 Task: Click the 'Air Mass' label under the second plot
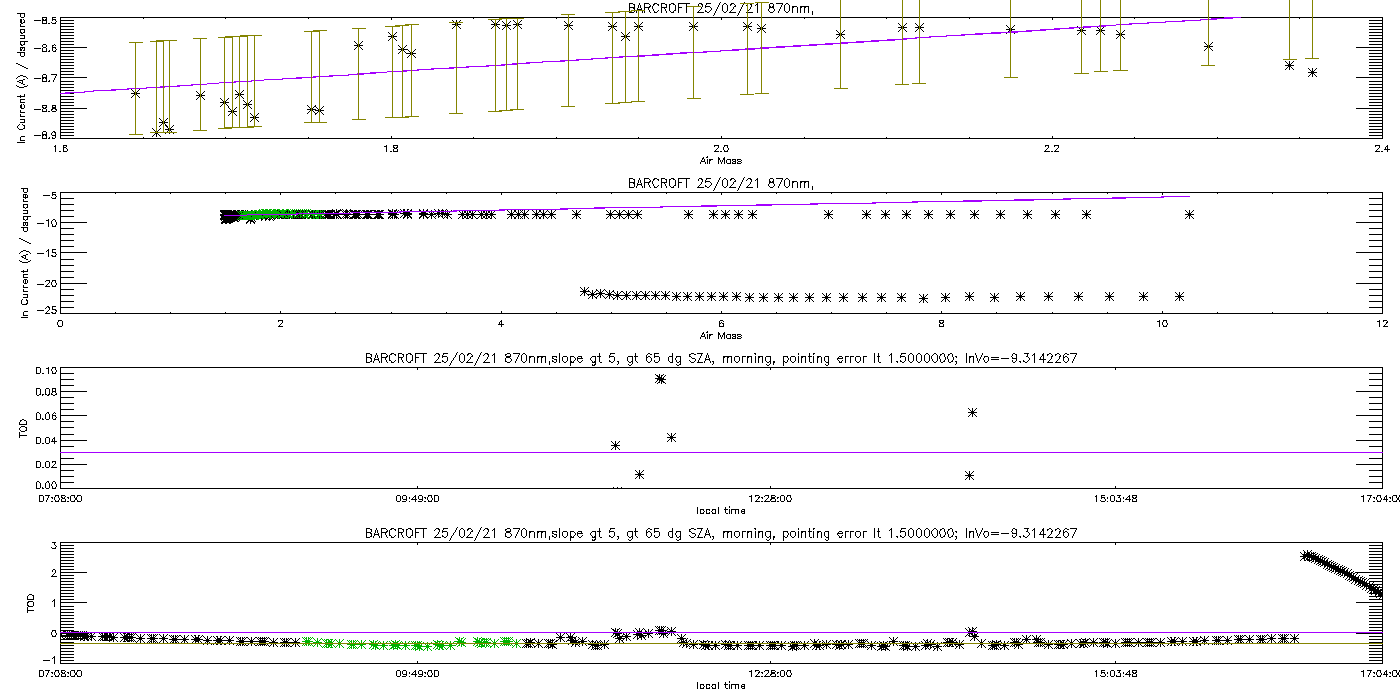tap(720, 335)
